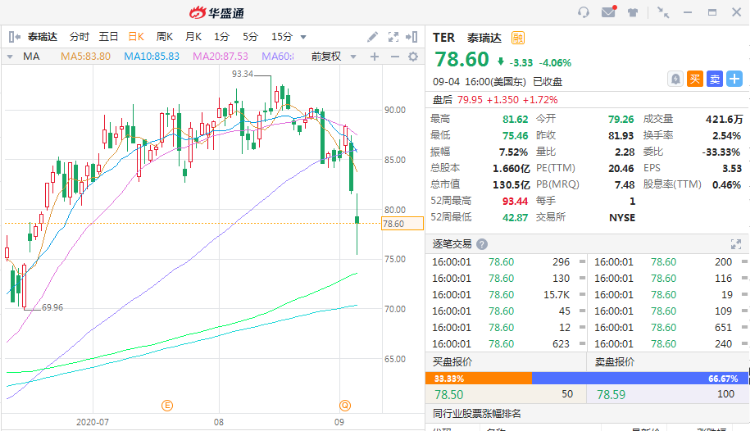Switch to 1分 one-minute chart
This screenshot has width=750, height=431.
tap(221, 37)
